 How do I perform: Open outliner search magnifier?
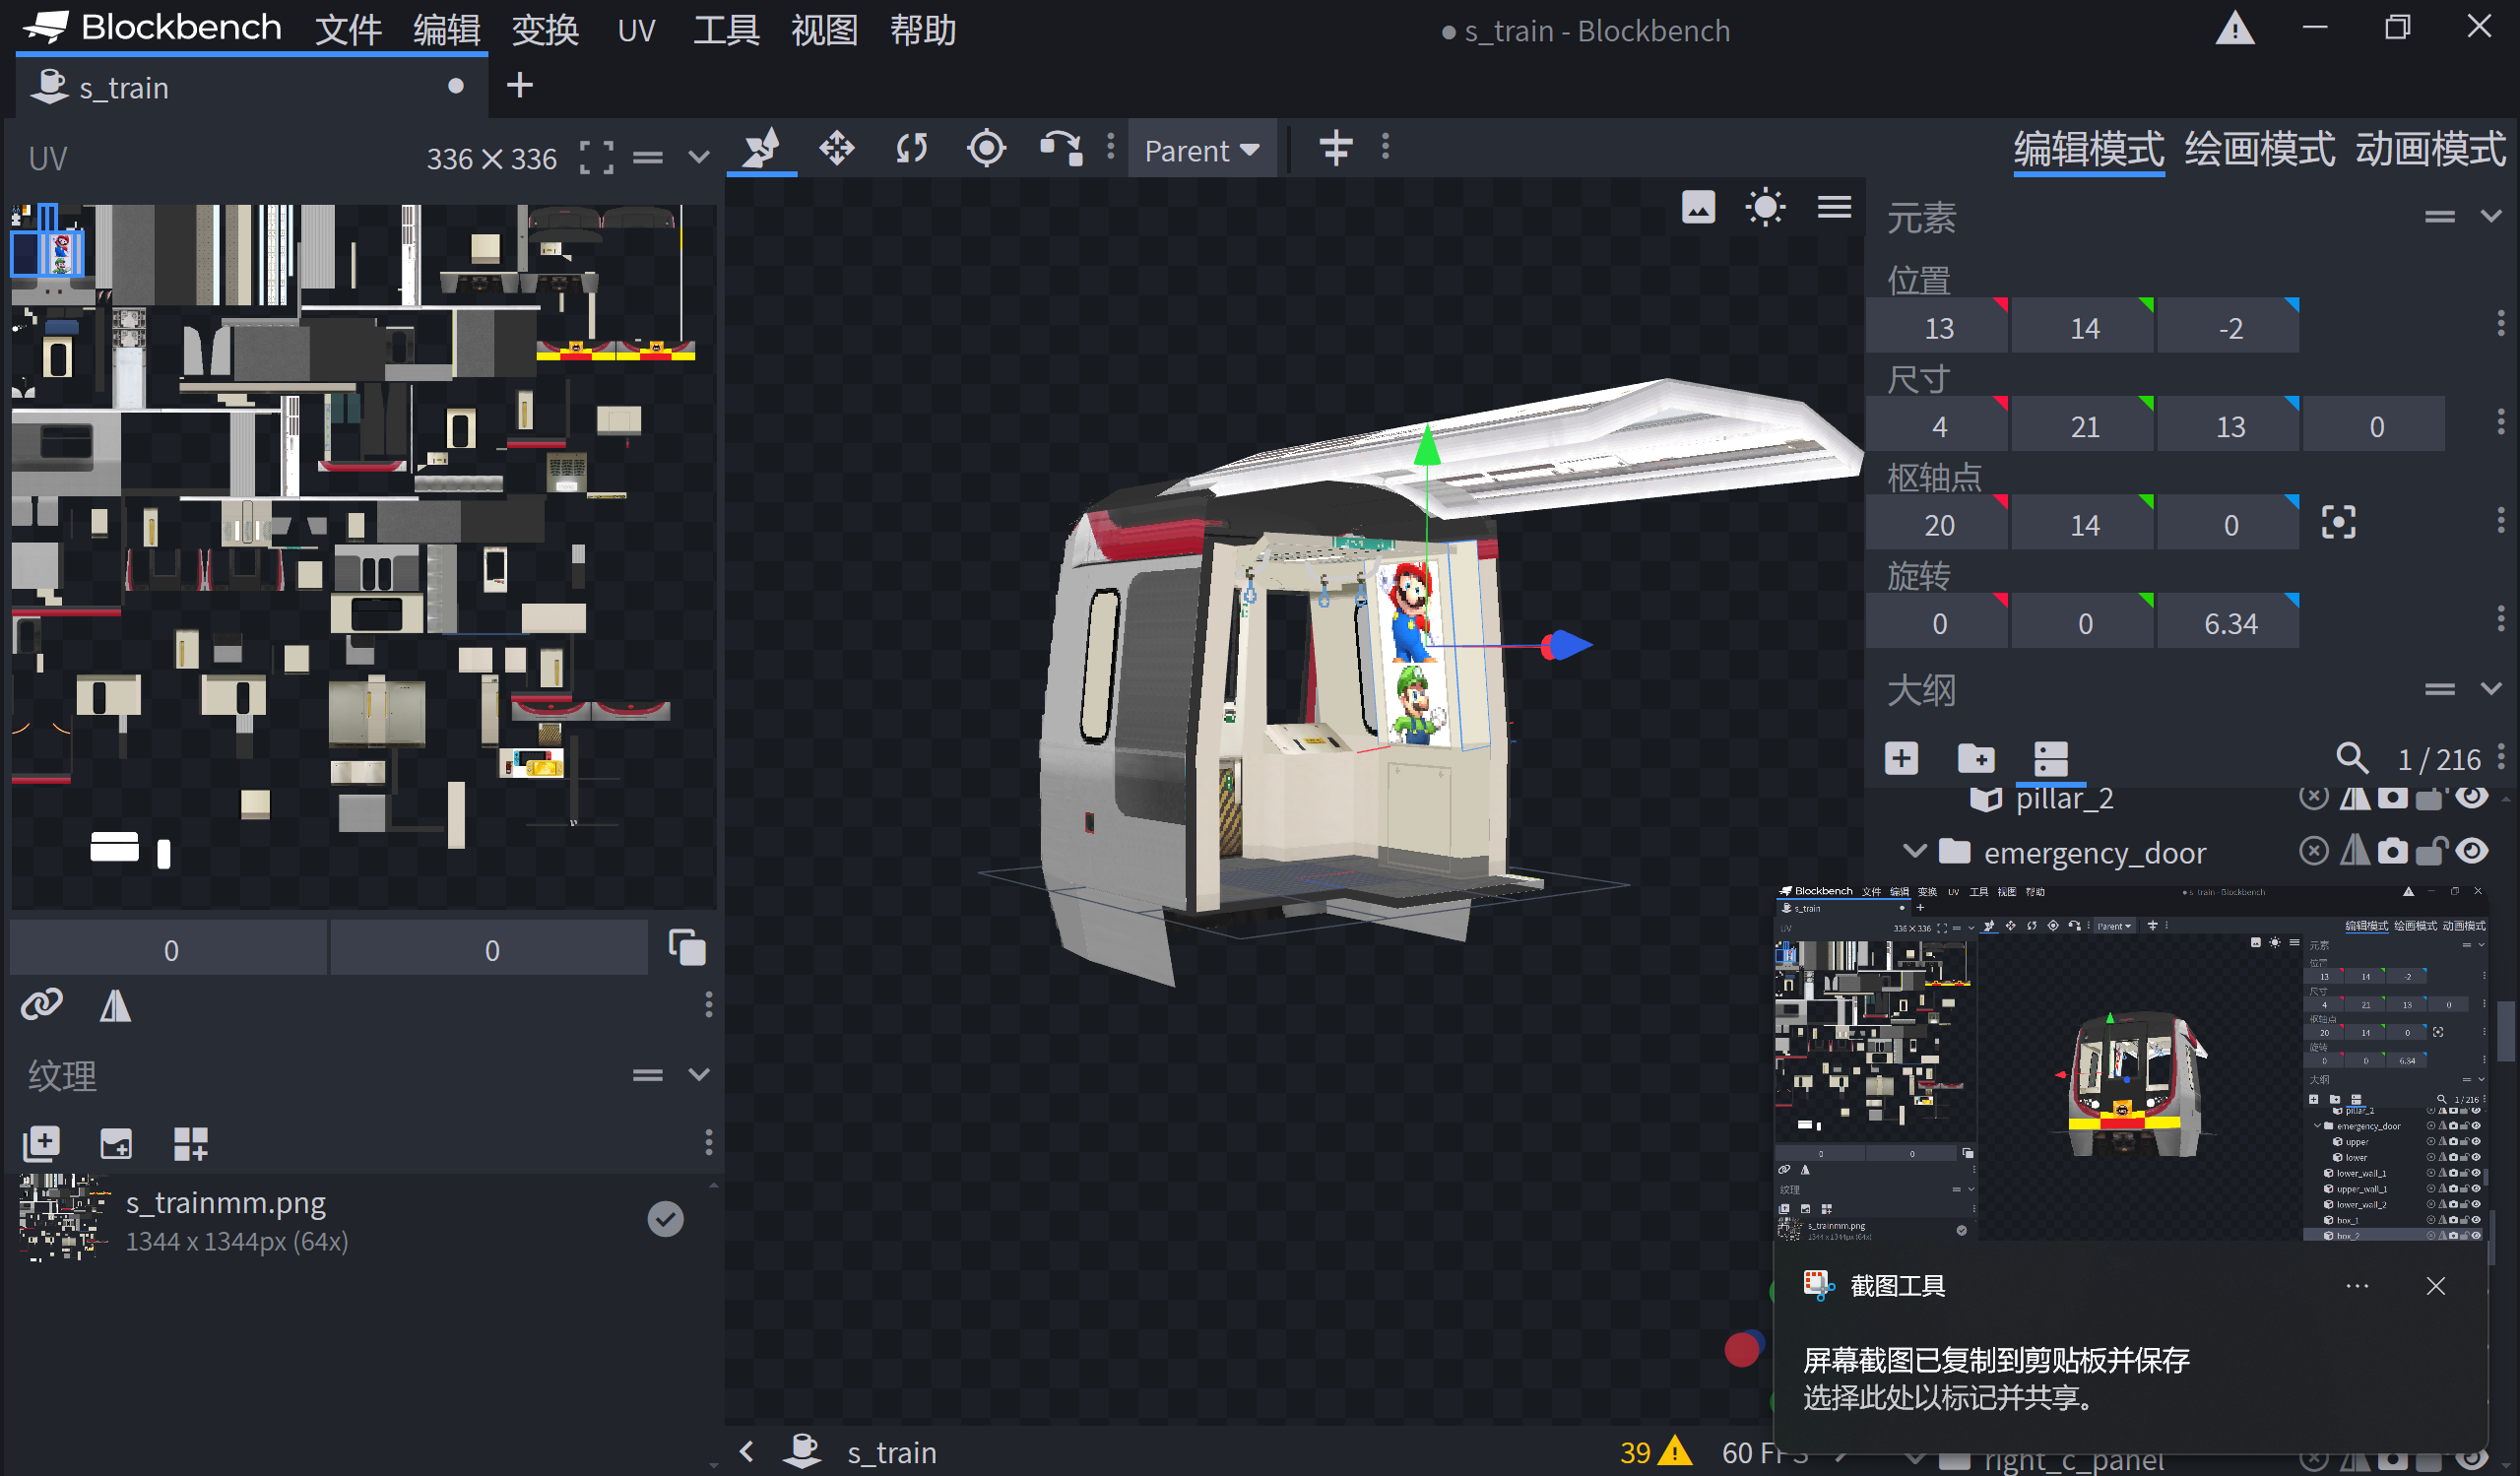[x=2352, y=758]
